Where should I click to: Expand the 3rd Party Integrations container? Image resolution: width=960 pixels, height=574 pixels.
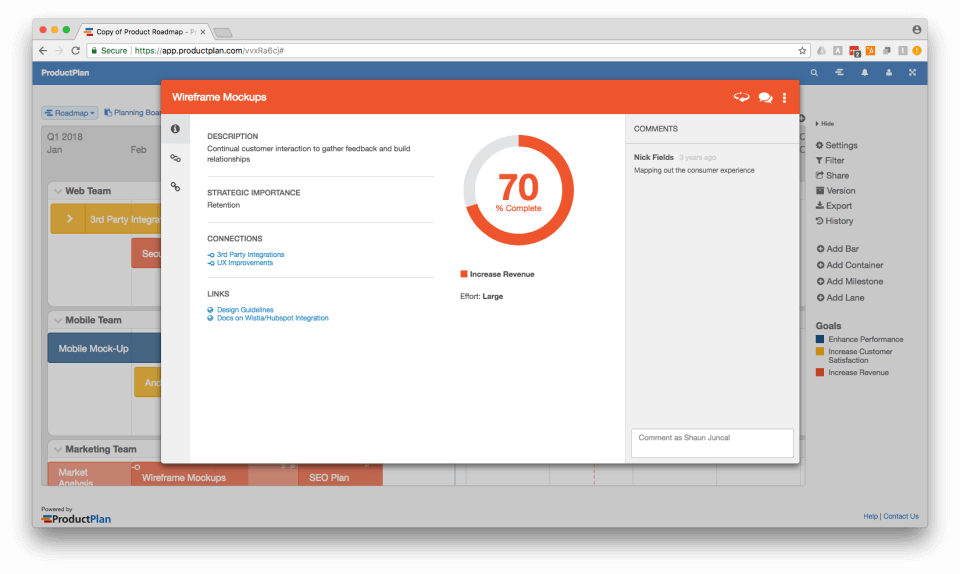(69, 219)
